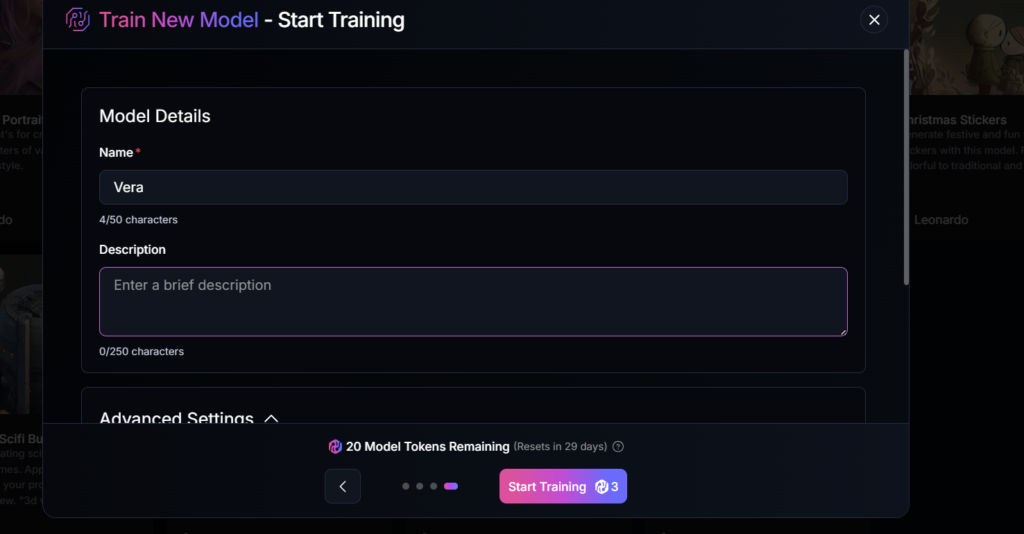1024x534 pixels.
Task: Click the model token icon in the footer
Action: [335, 447]
